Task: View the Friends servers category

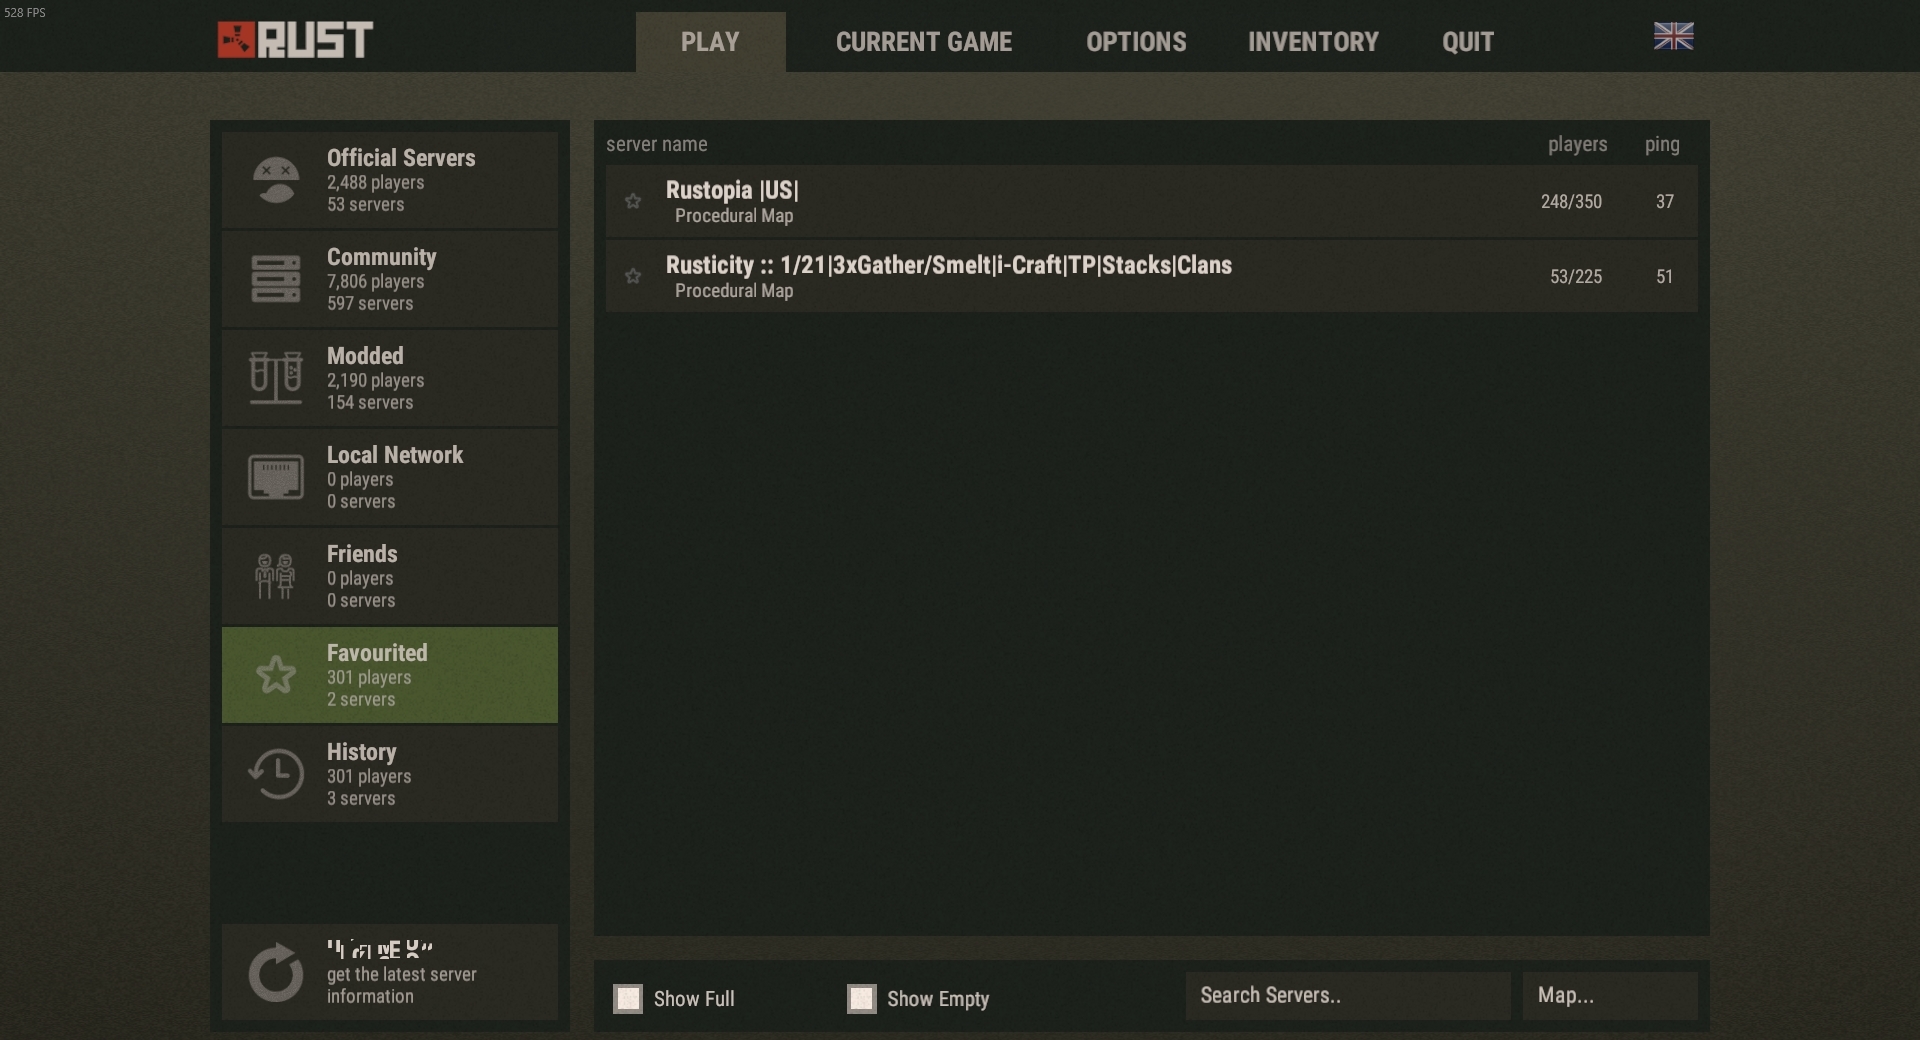Action: point(390,576)
